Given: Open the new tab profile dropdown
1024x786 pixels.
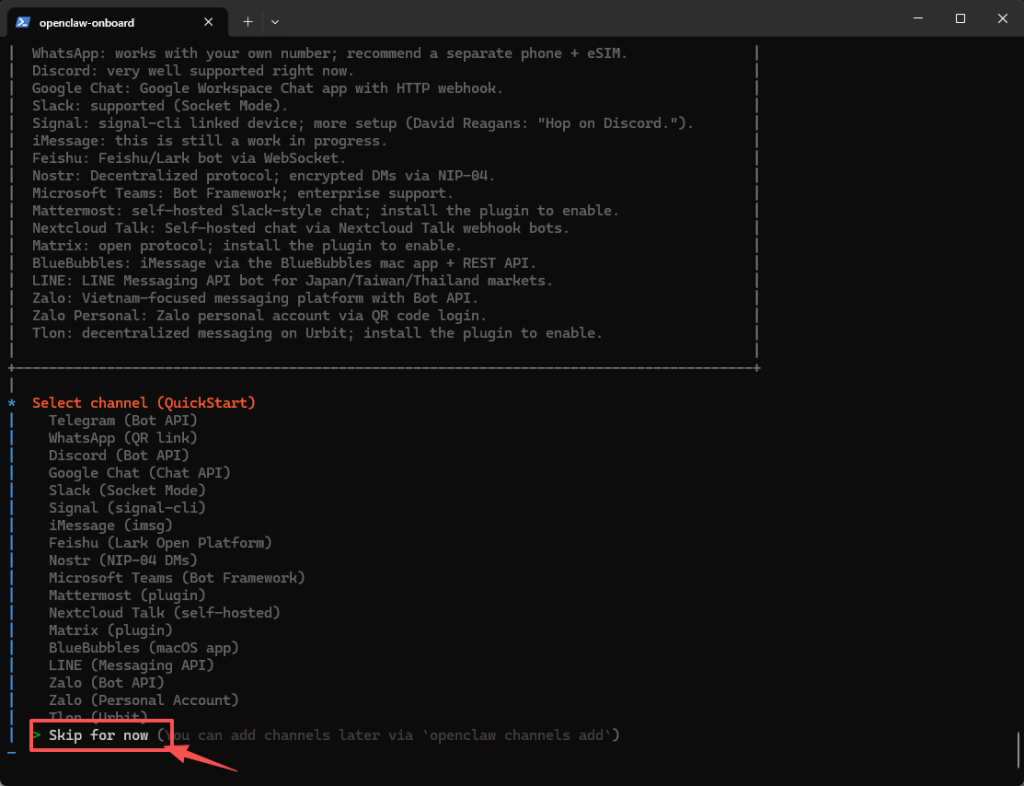Looking at the screenshot, I should [275, 22].
